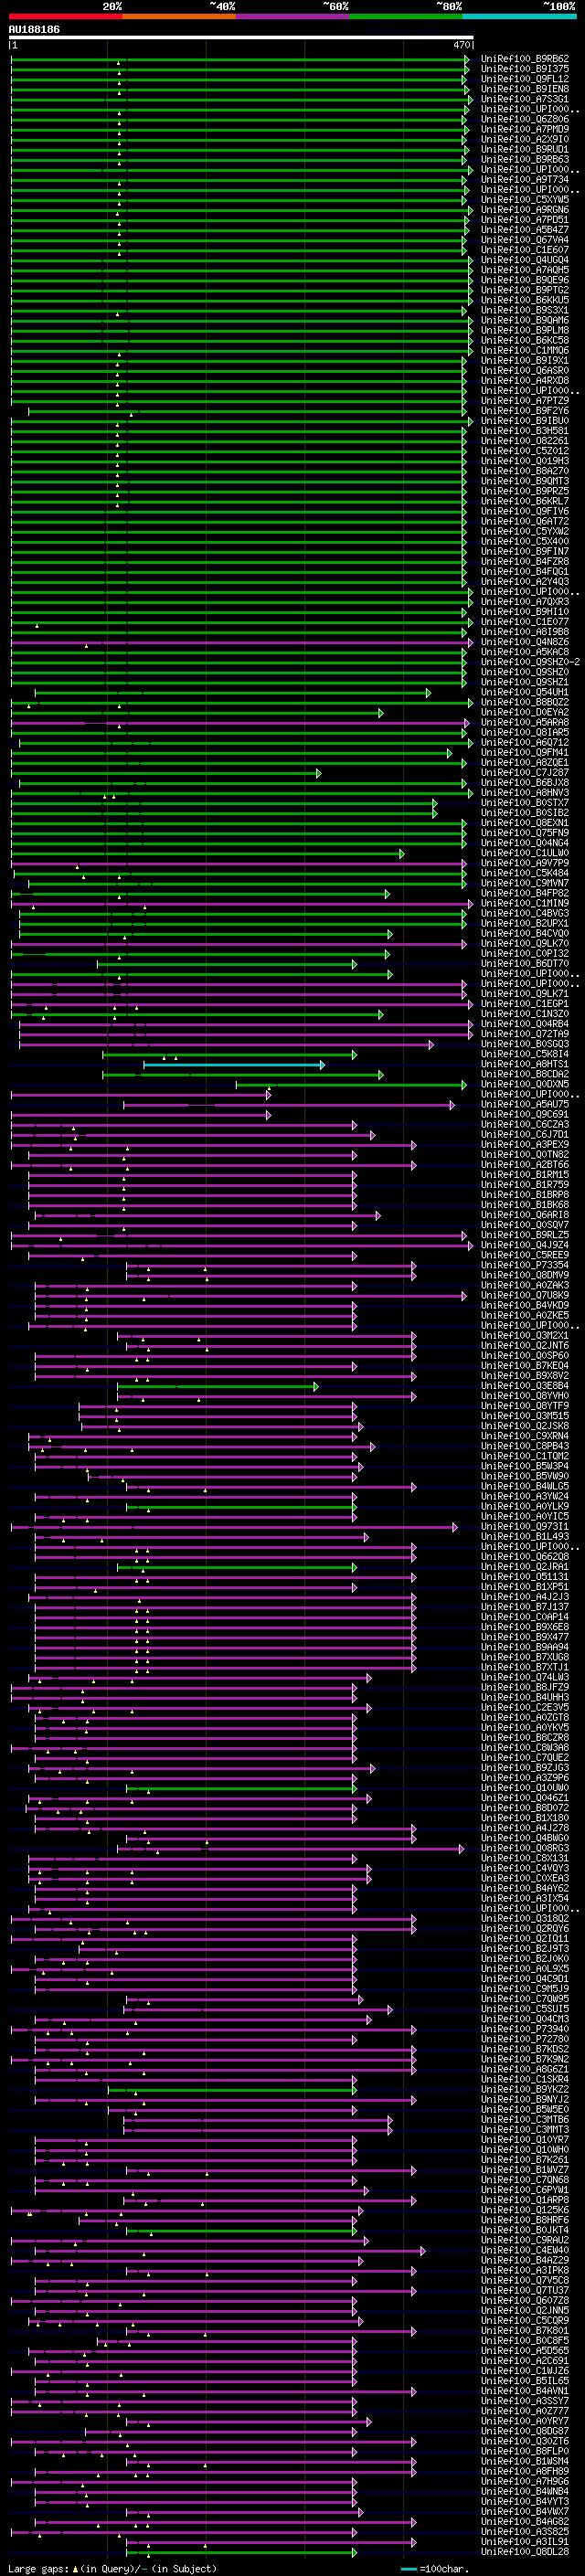
Task: Select label UniRef100_C1E607
Action: pyautogui.click(x=525, y=250)
